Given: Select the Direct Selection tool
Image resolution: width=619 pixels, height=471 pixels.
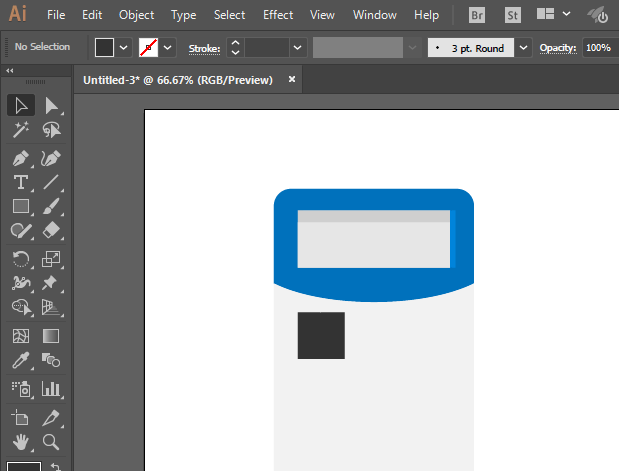Looking at the screenshot, I should pos(51,105).
